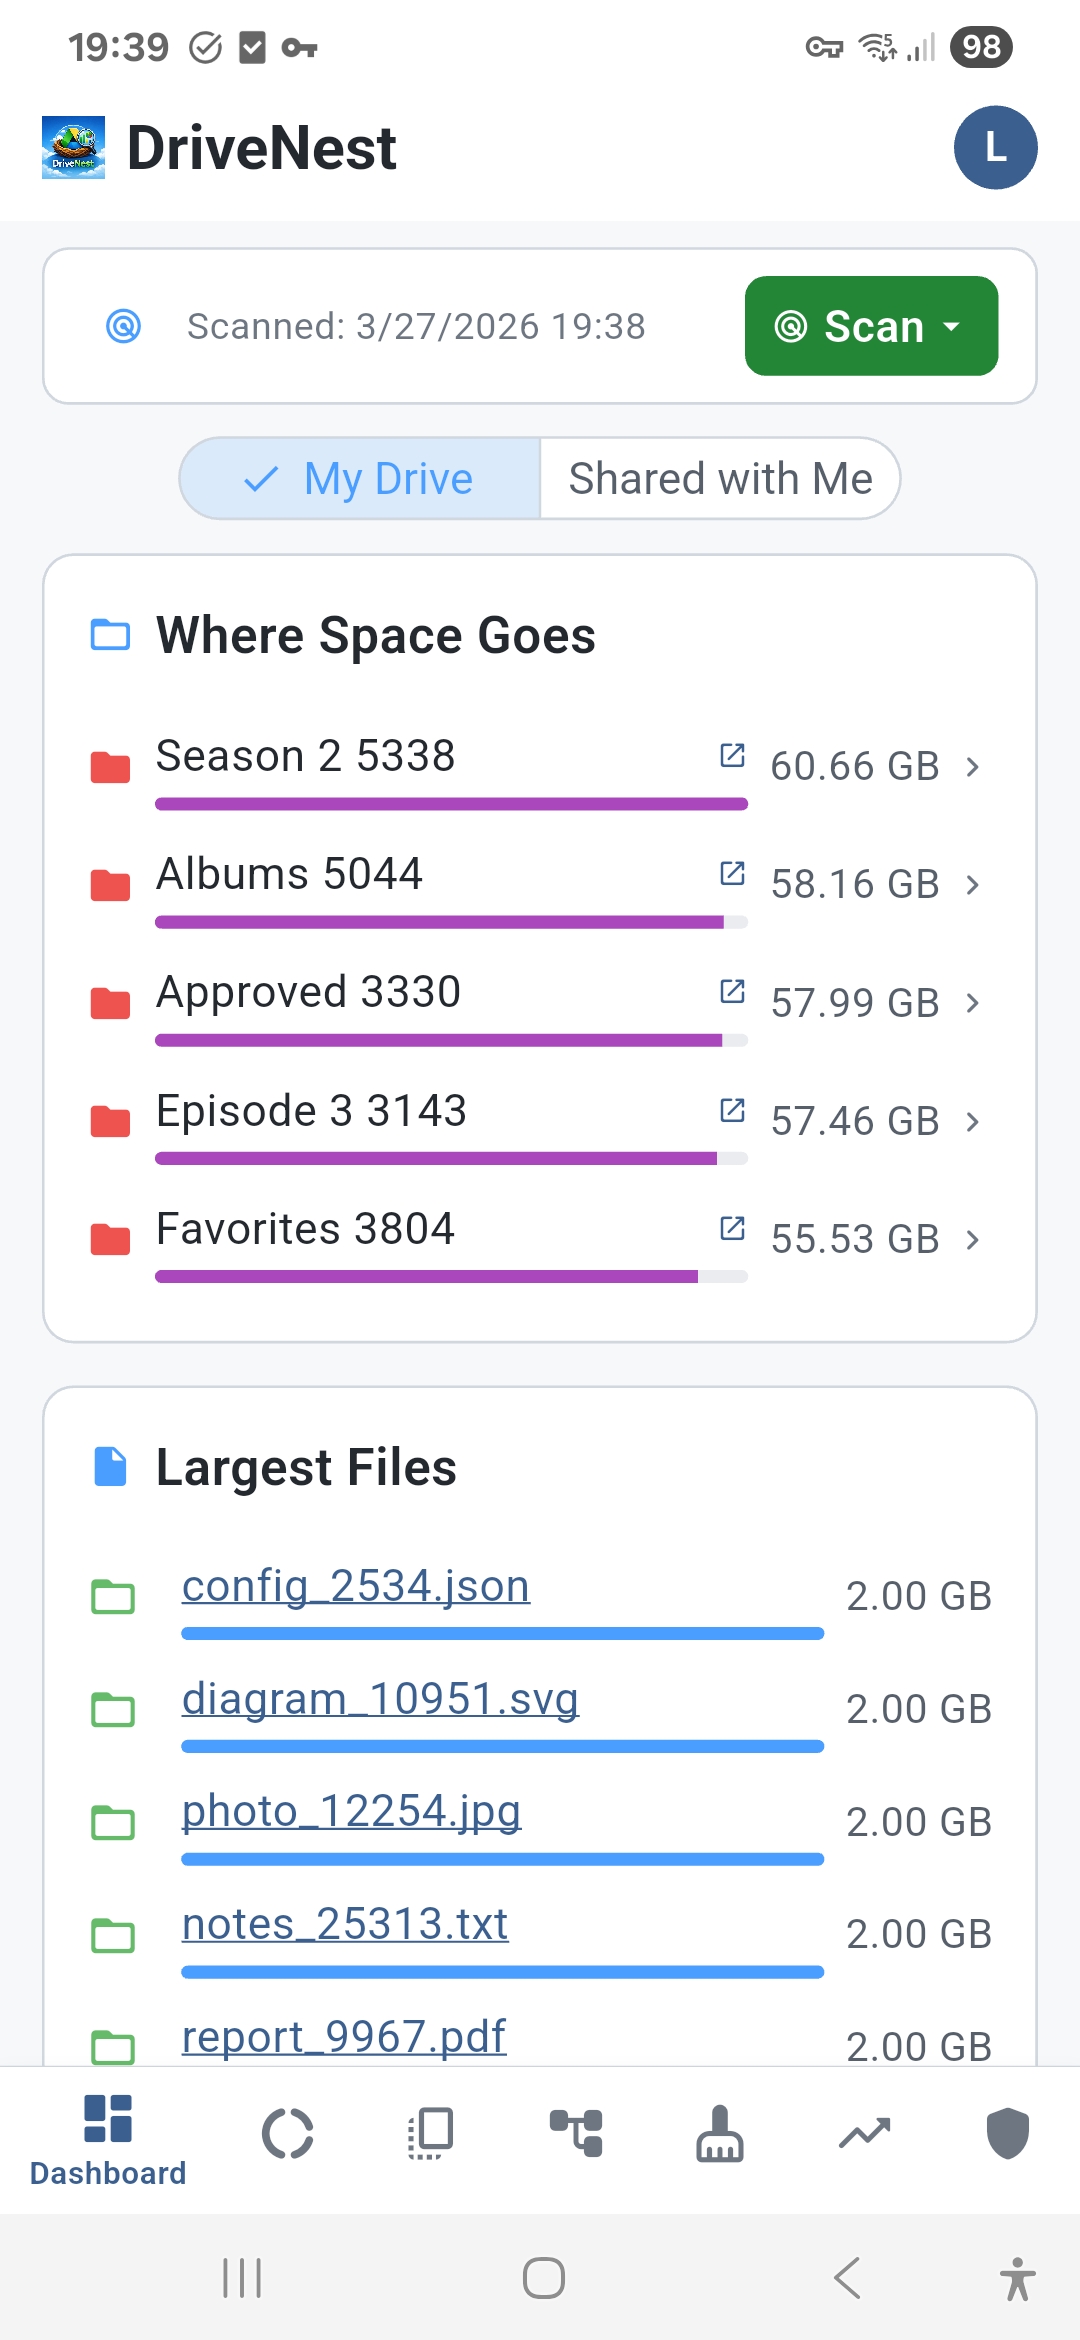The image size is (1080, 2340).
Task: Open the folder tree view icon
Action: [x=576, y=2134]
